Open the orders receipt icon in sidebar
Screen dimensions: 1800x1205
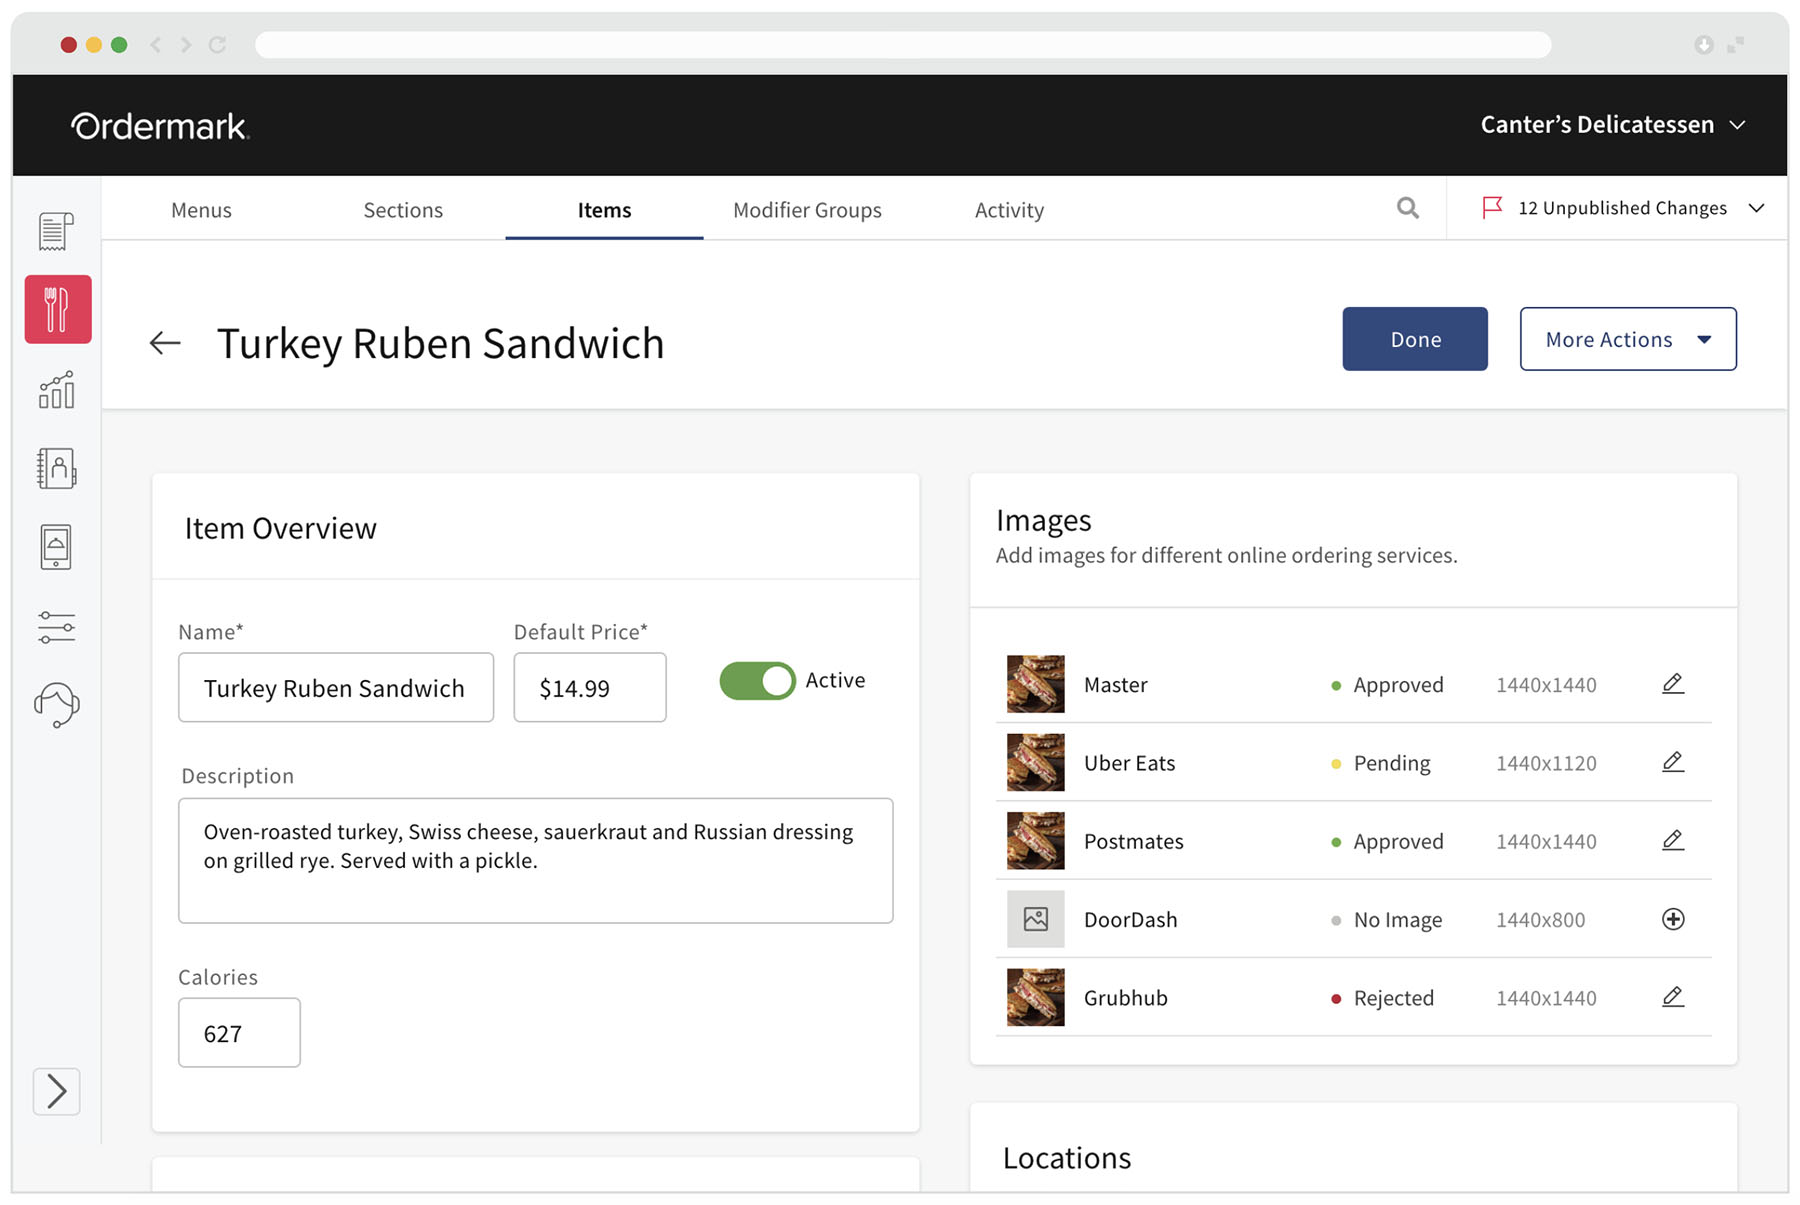pos(56,231)
